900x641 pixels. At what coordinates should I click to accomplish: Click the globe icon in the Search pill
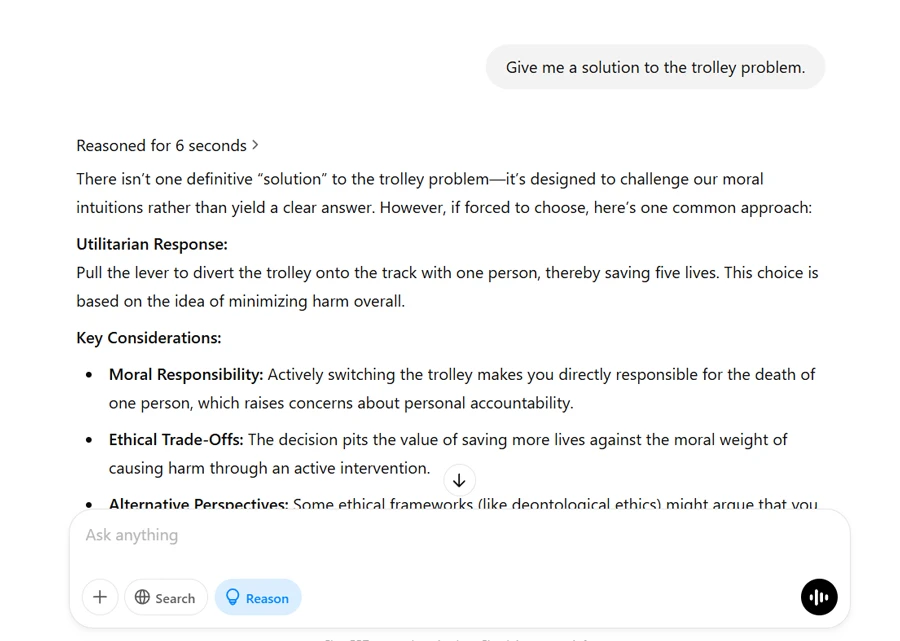(143, 597)
